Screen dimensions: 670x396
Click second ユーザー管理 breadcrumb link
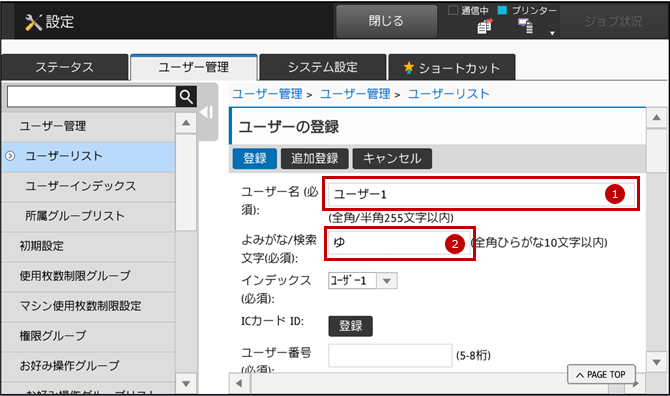point(355,94)
